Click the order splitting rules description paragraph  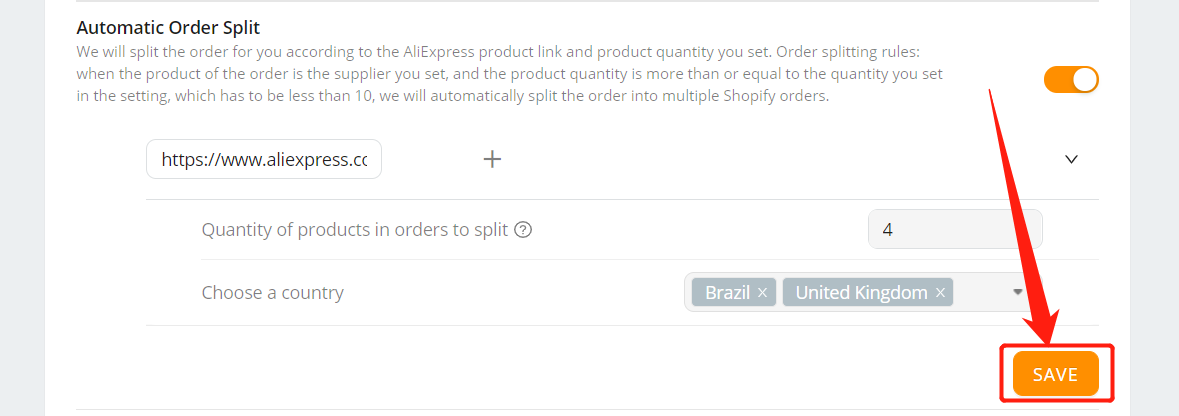point(510,75)
